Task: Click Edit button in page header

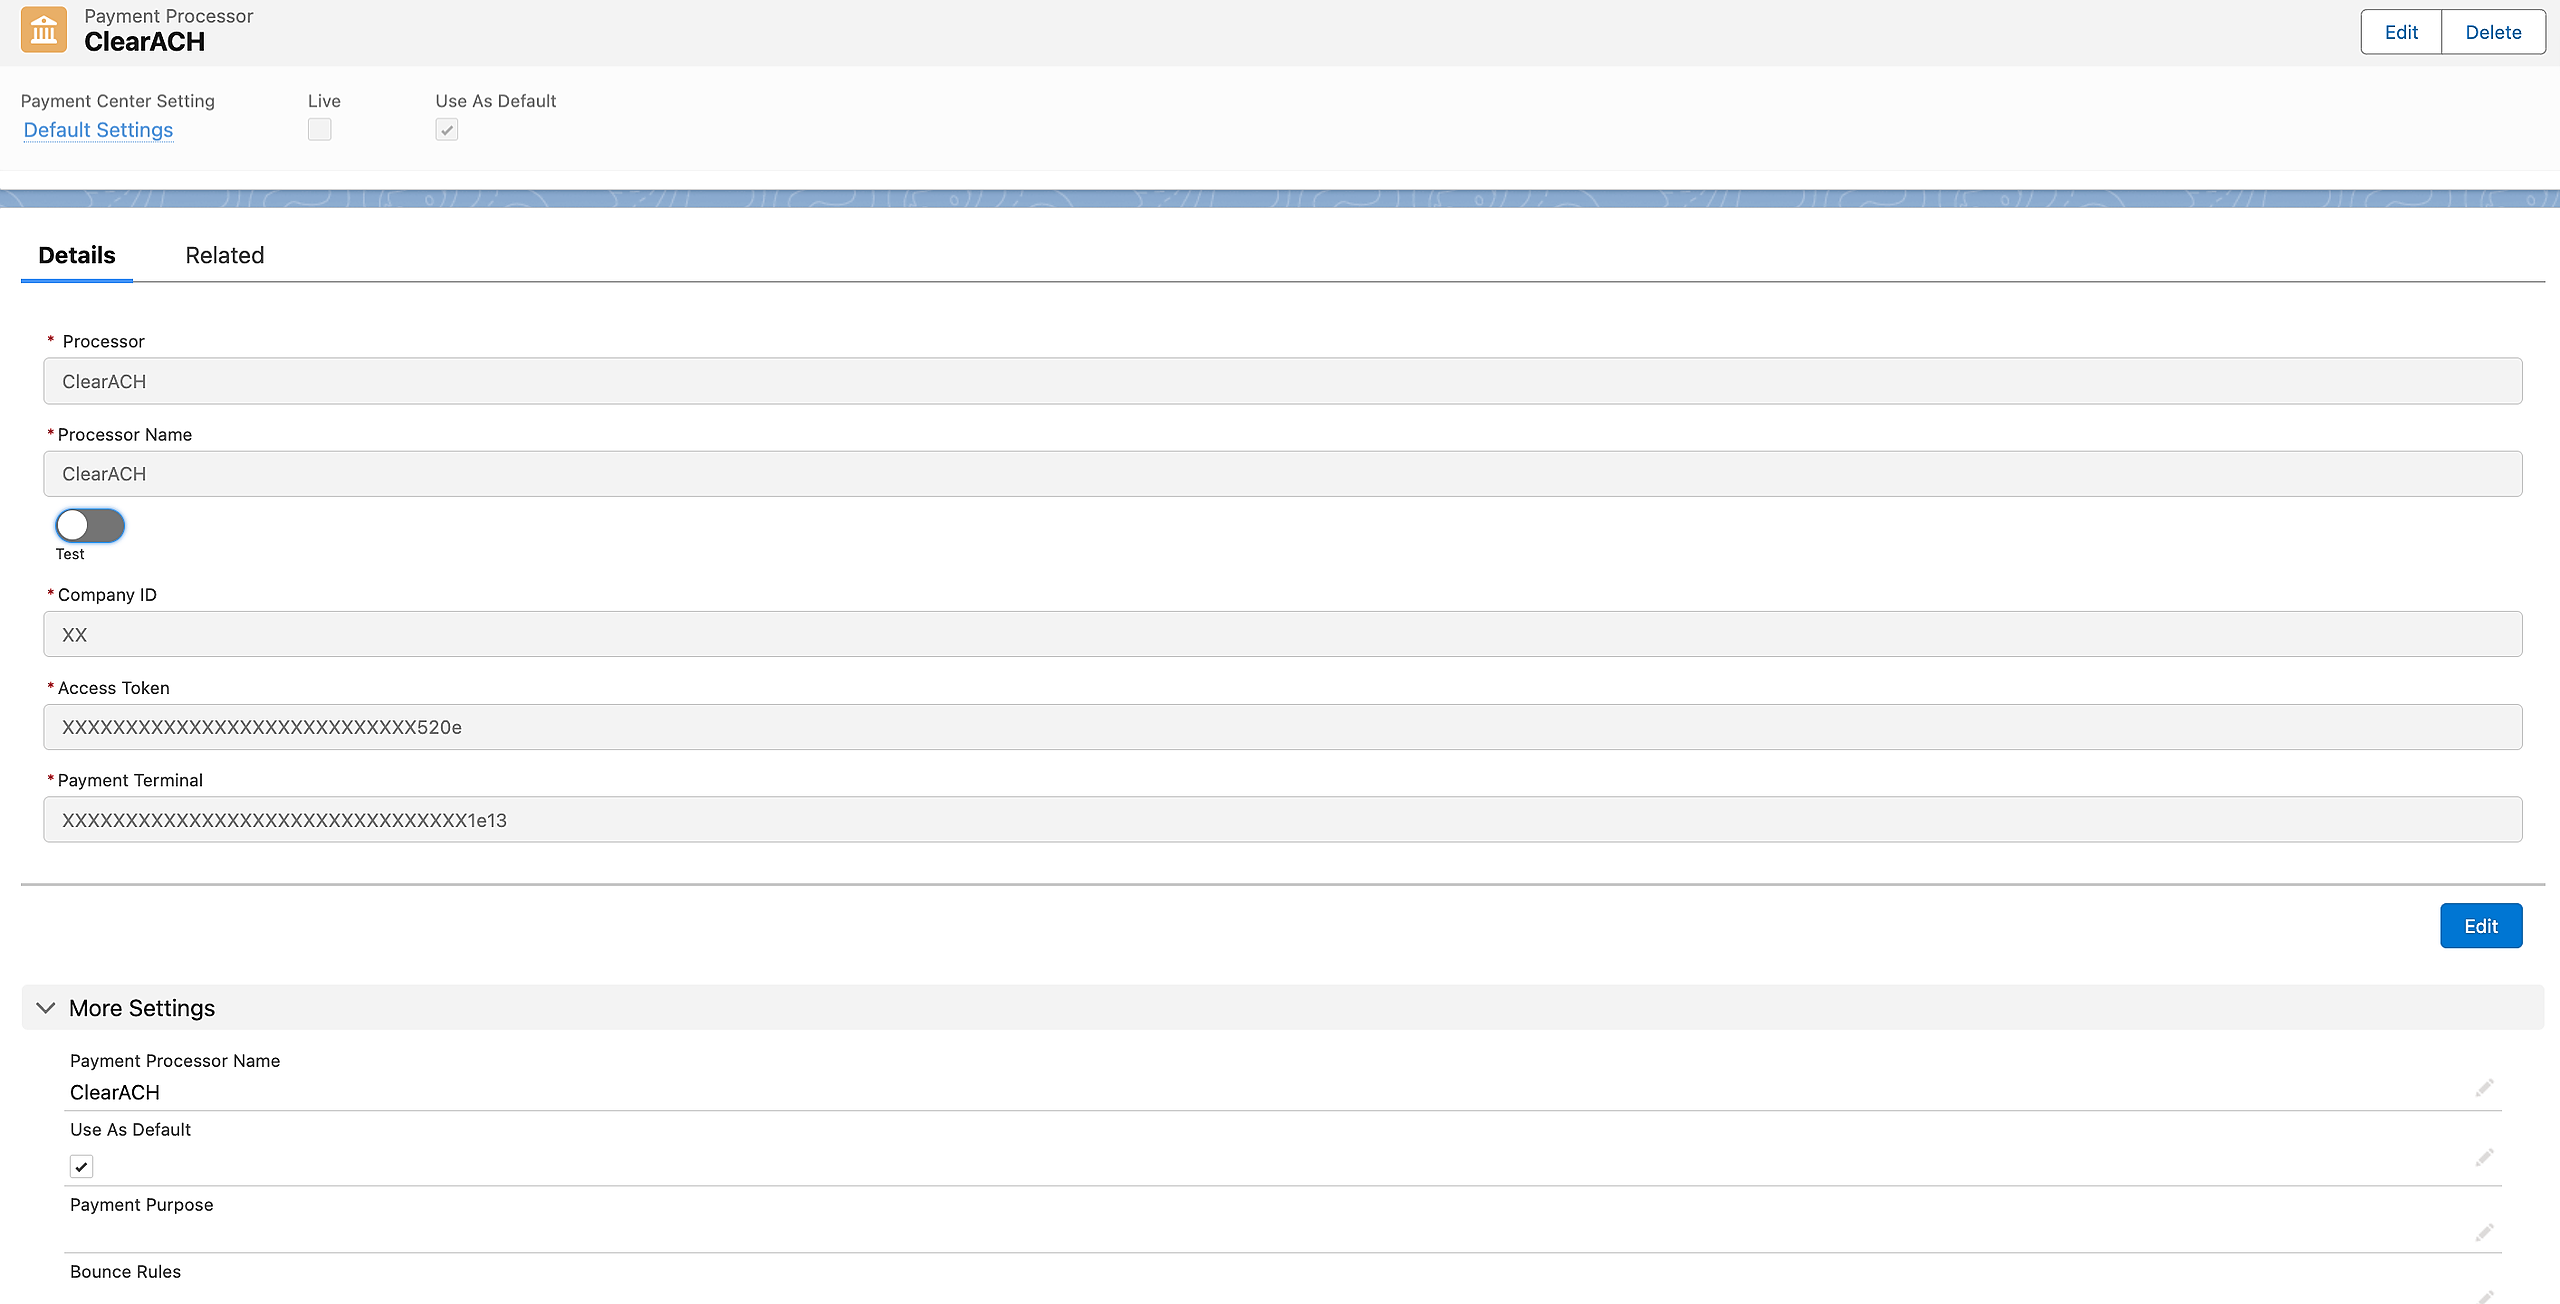Action: point(2400,32)
